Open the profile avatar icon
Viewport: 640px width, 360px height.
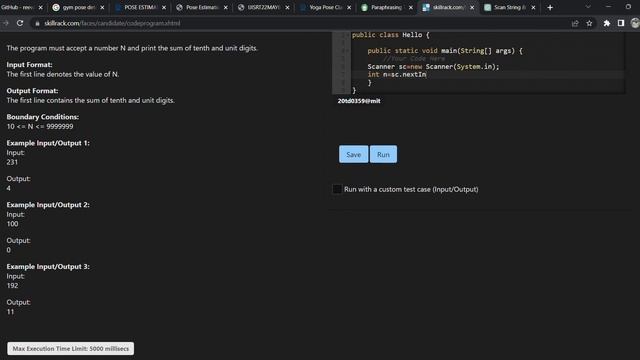[x=635, y=23]
